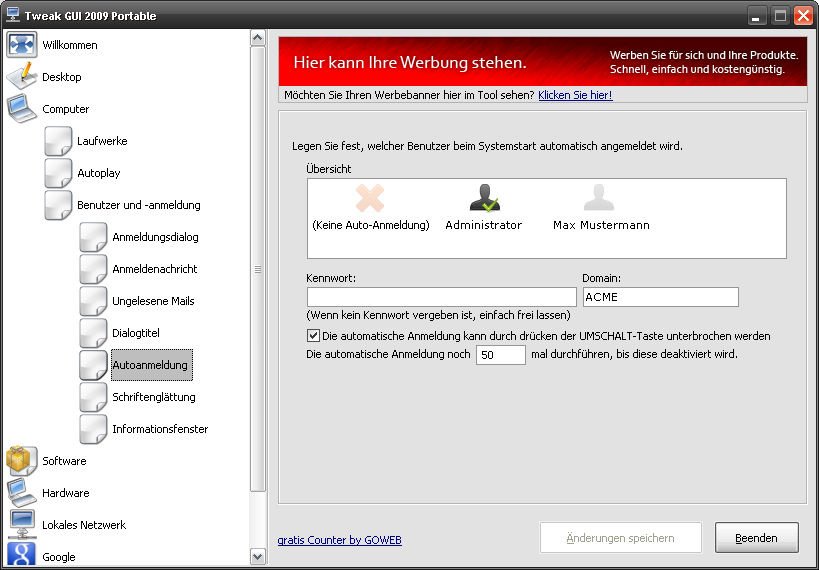819x570 pixels.
Task: Expand the Lokales Netzwerk category
Action: click(84, 525)
